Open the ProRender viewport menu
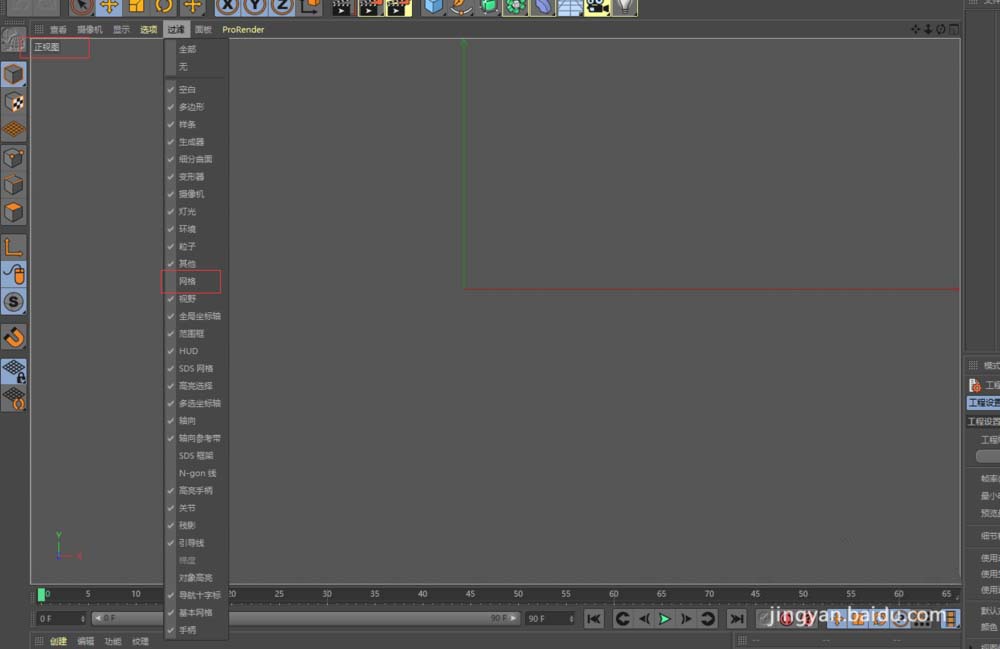This screenshot has width=1000, height=649. coord(243,30)
